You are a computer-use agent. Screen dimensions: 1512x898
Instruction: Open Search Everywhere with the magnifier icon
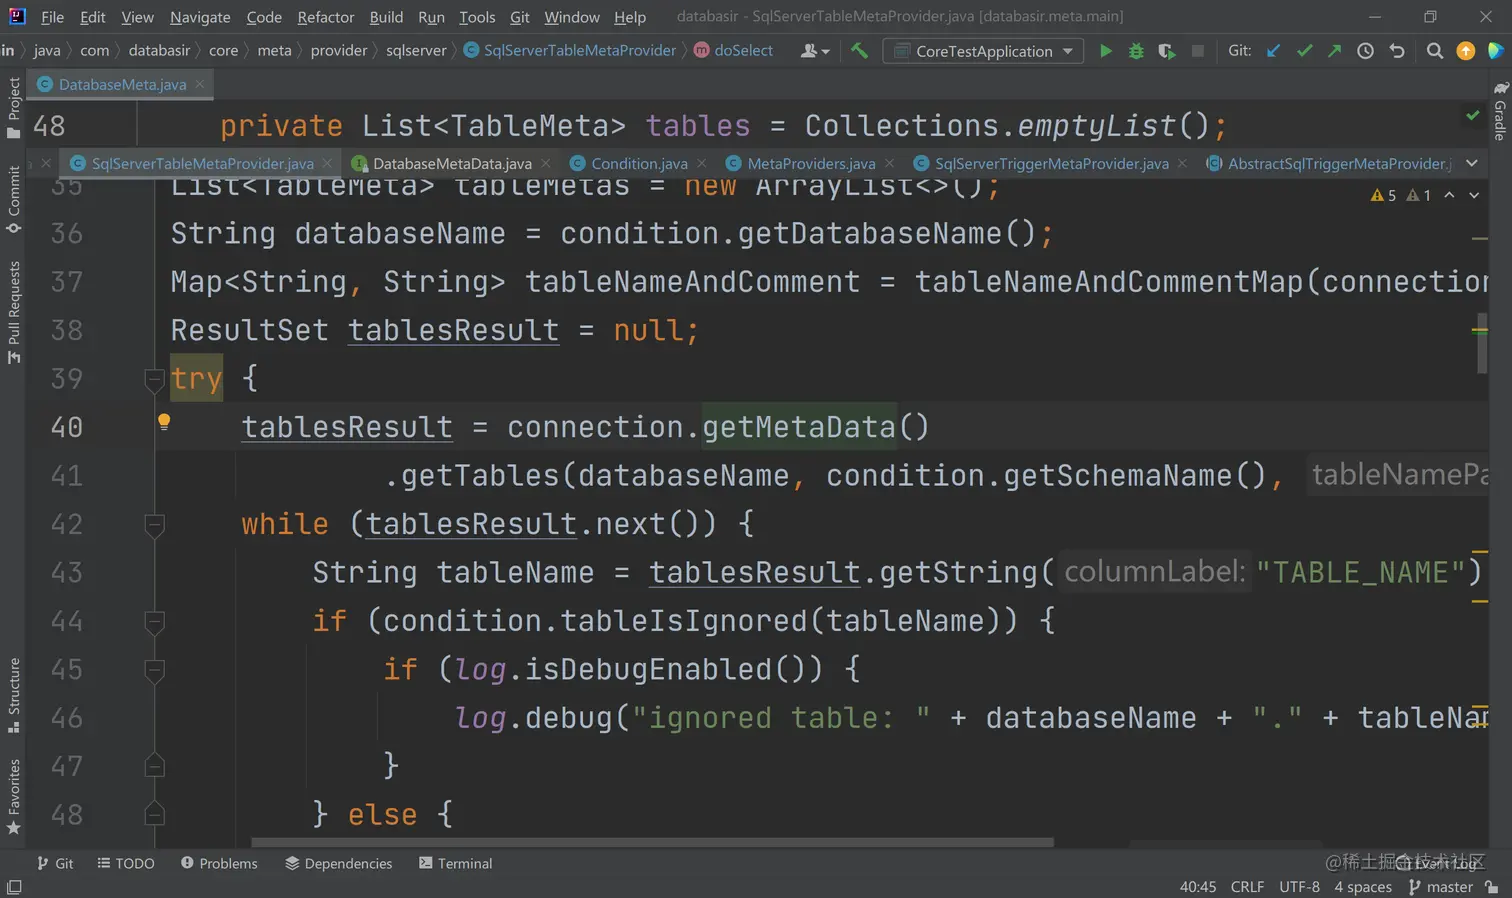point(1435,51)
